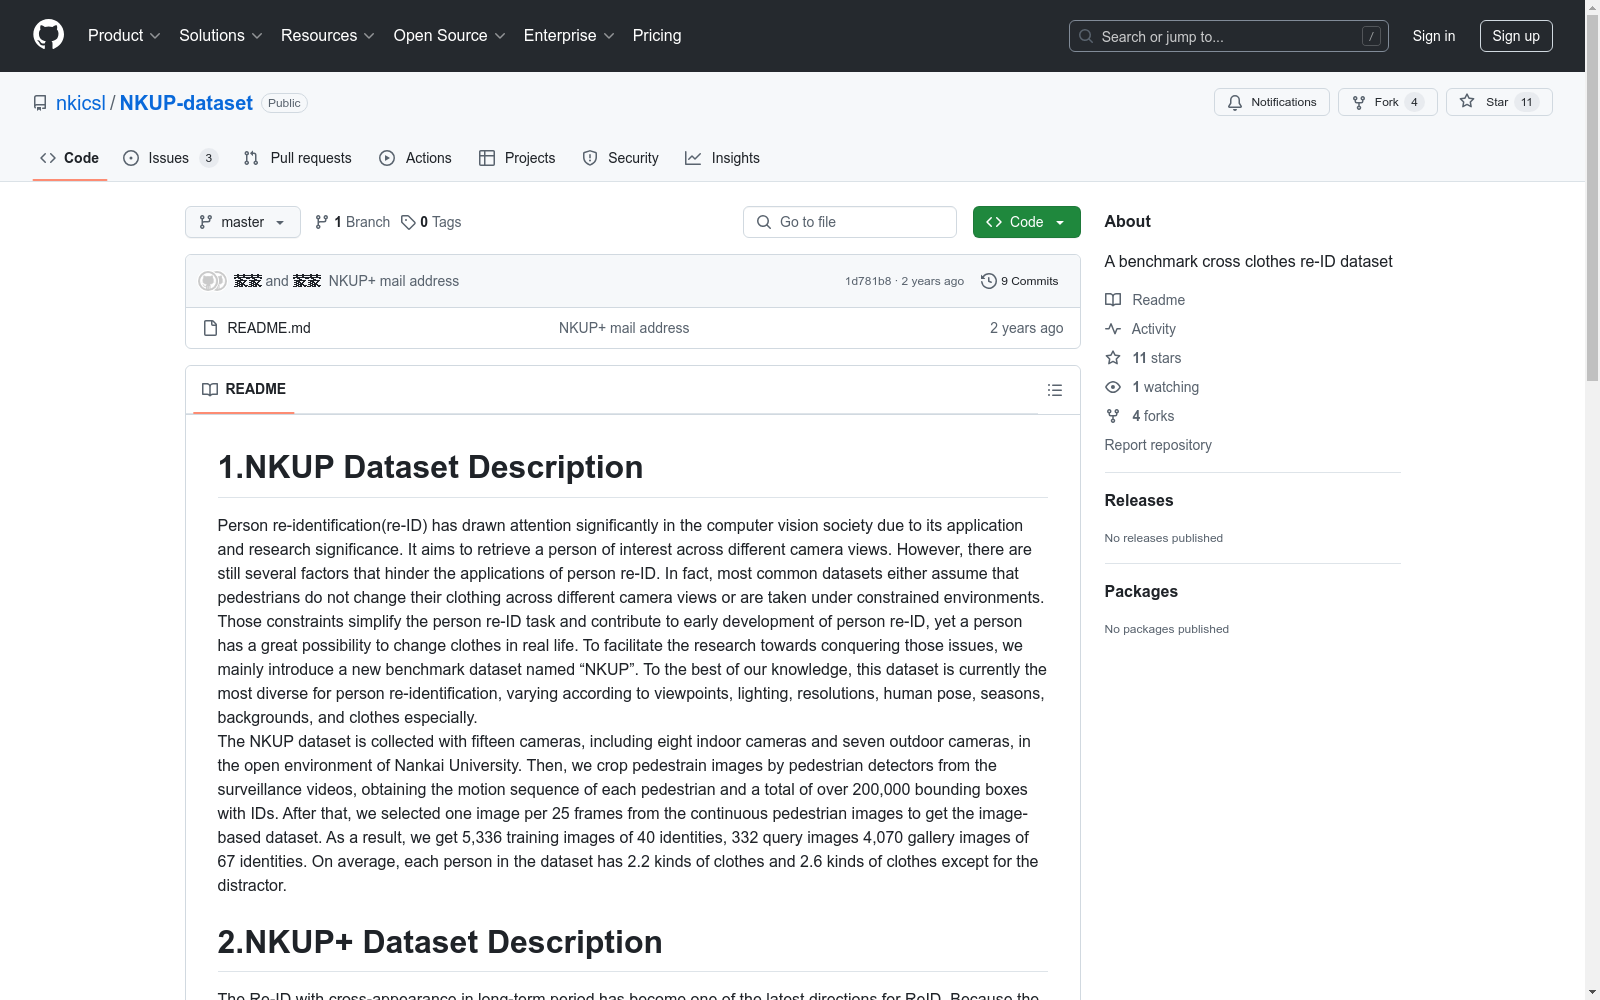Click the magnifier icon in the header search

(x=1086, y=36)
